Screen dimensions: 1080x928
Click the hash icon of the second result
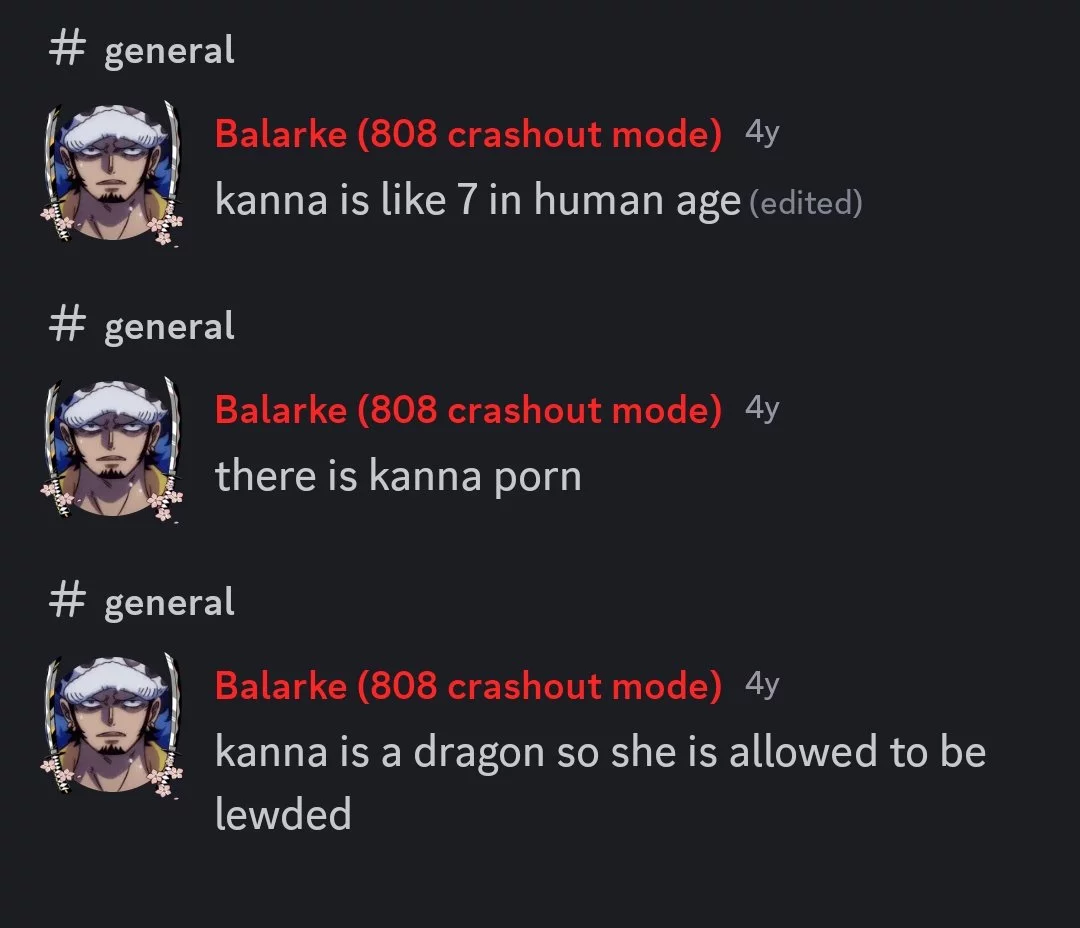[x=67, y=325]
